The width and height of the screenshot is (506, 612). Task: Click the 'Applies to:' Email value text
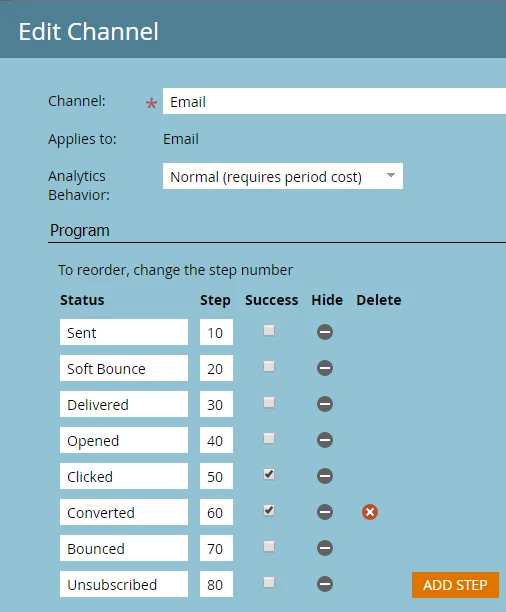coord(181,139)
